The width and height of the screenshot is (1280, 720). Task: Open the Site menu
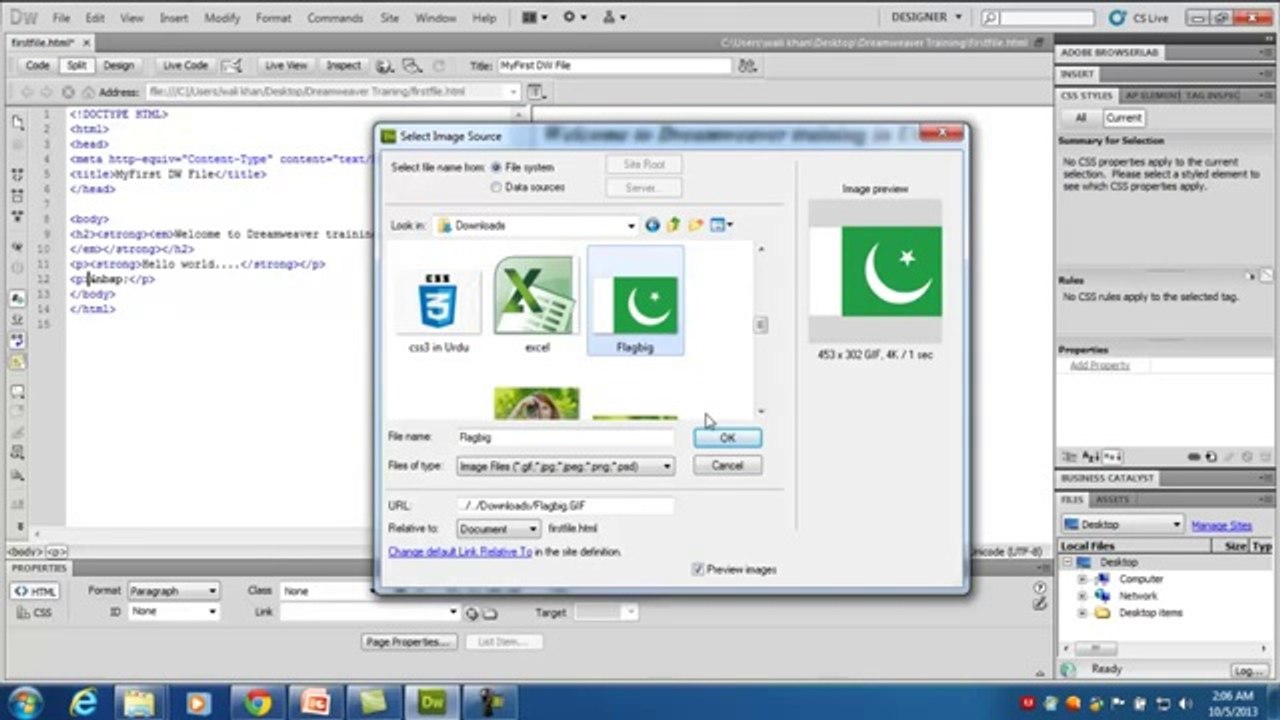coord(390,18)
